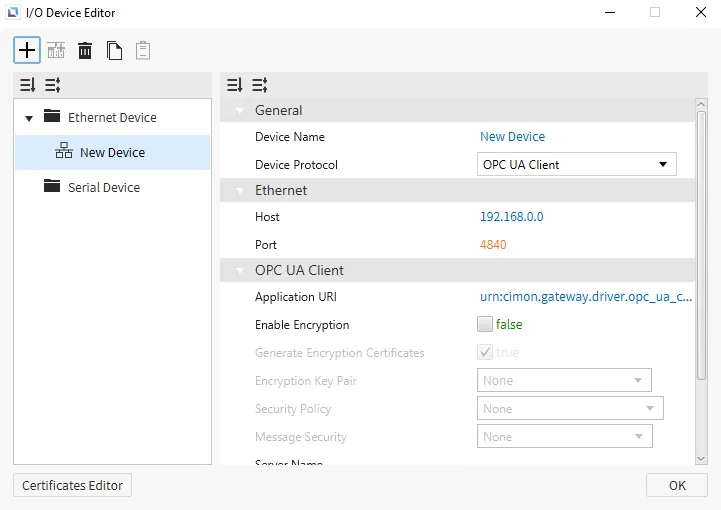Viewport: 721px width, 510px height.
Task: Click the Port value 4840
Action: [493, 244]
